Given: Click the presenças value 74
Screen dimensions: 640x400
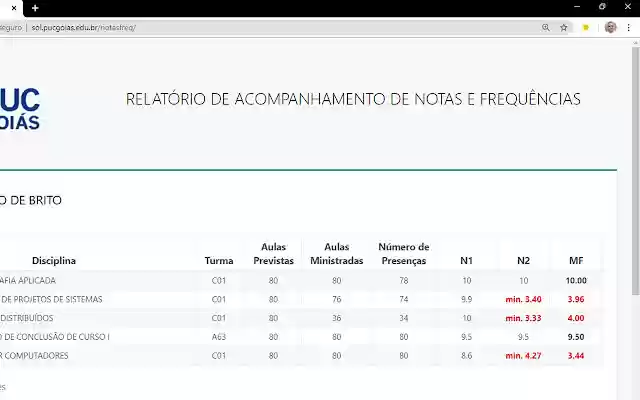Looking at the screenshot, I should click(404, 299).
